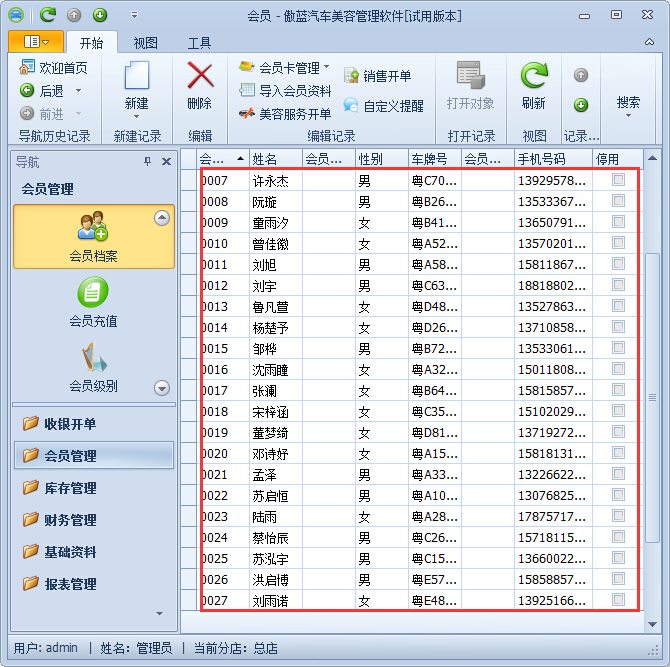Click the green 刷新 refresh icon
This screenshot has height=667, width=670.
click(534, 76)
